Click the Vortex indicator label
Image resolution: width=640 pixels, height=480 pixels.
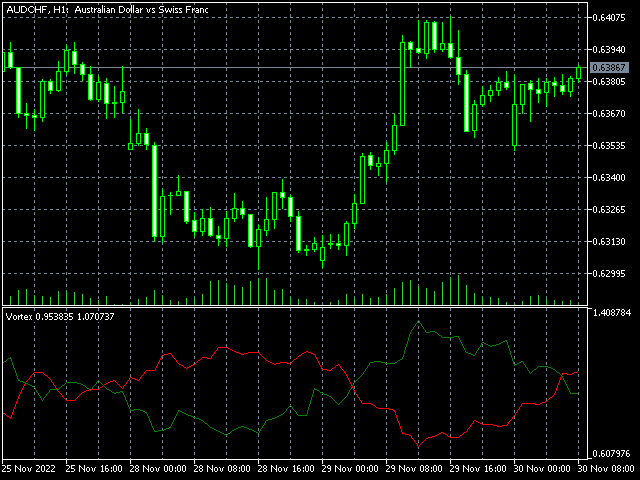pyautogui.click(x=60, y=316)
